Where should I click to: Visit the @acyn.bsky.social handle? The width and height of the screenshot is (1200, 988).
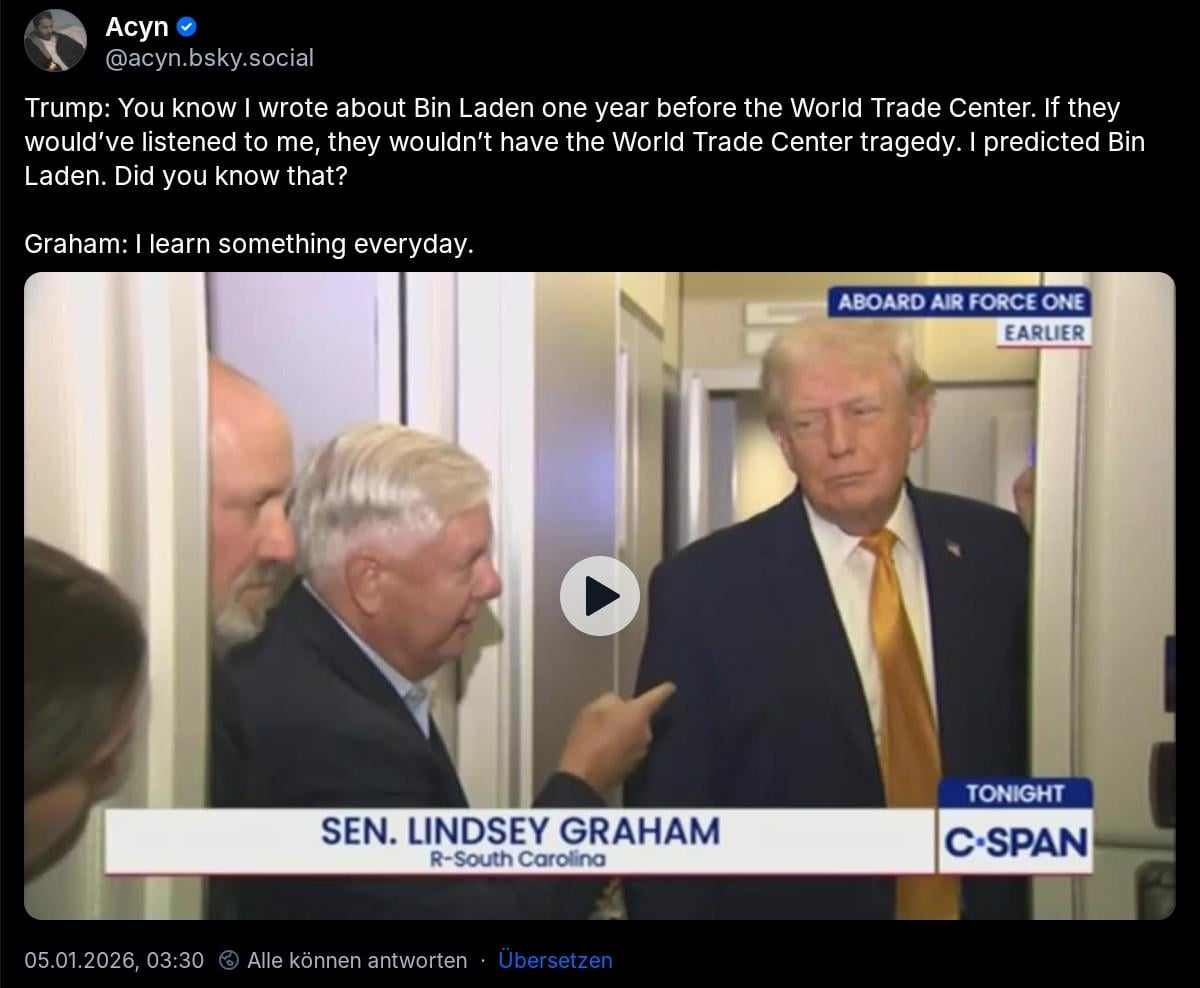(209, 58)
